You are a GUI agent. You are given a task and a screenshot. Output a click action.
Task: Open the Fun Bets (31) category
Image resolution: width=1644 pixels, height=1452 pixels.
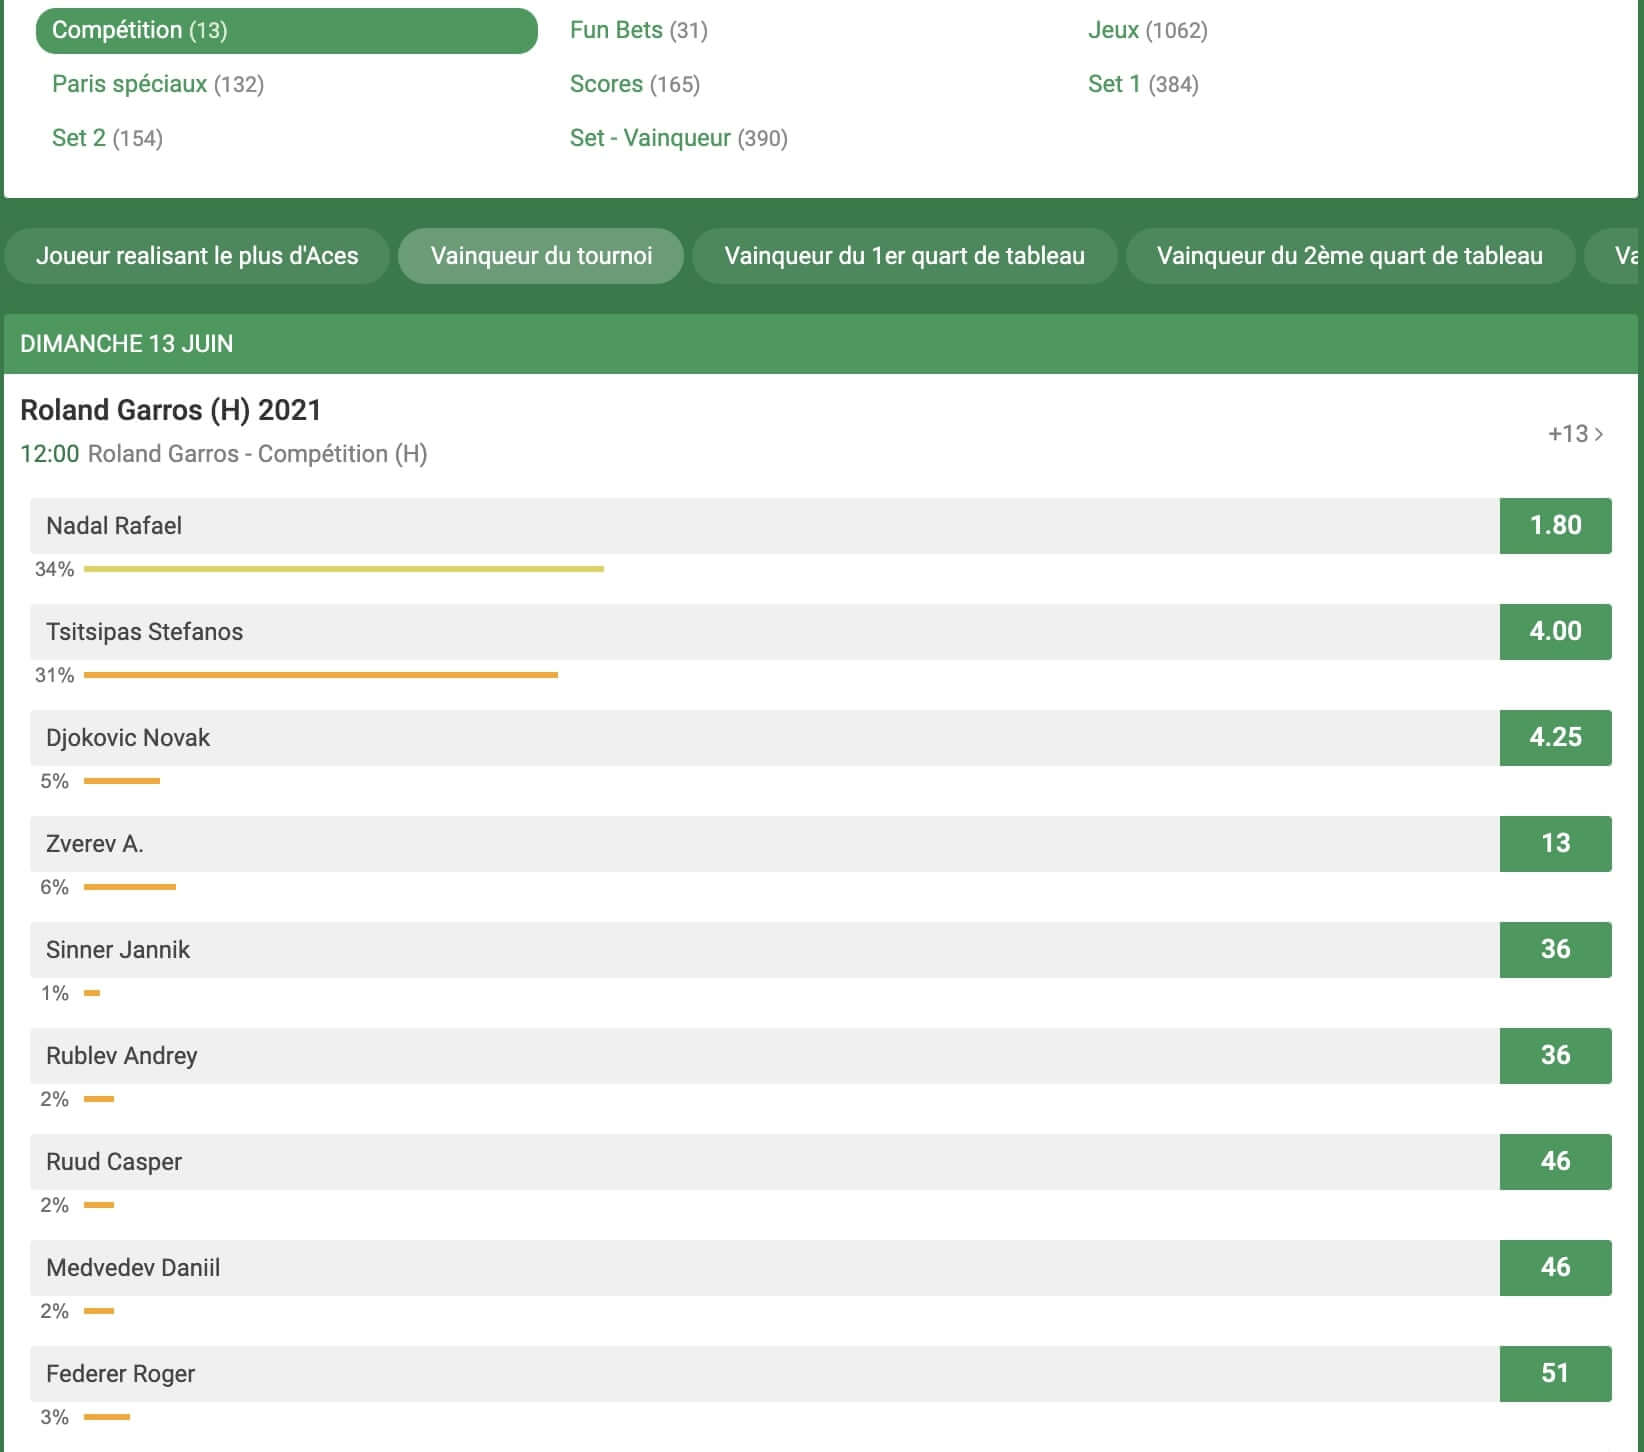pyautogui.click(x=639, y=30)
